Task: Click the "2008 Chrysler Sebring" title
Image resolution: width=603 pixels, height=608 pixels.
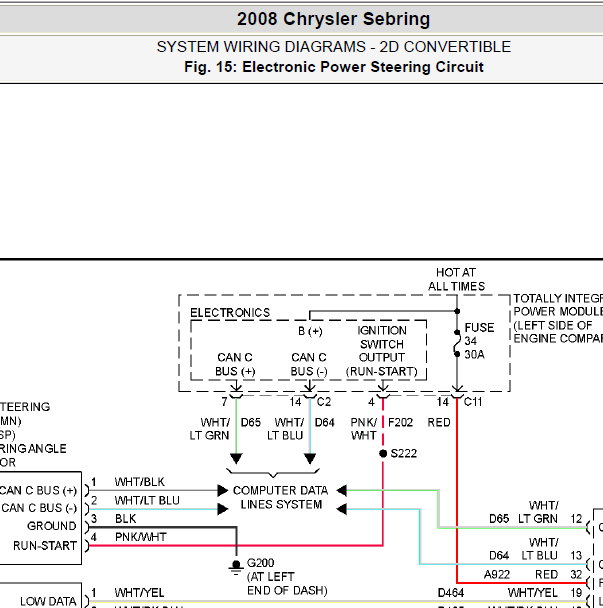Action: 333,19
